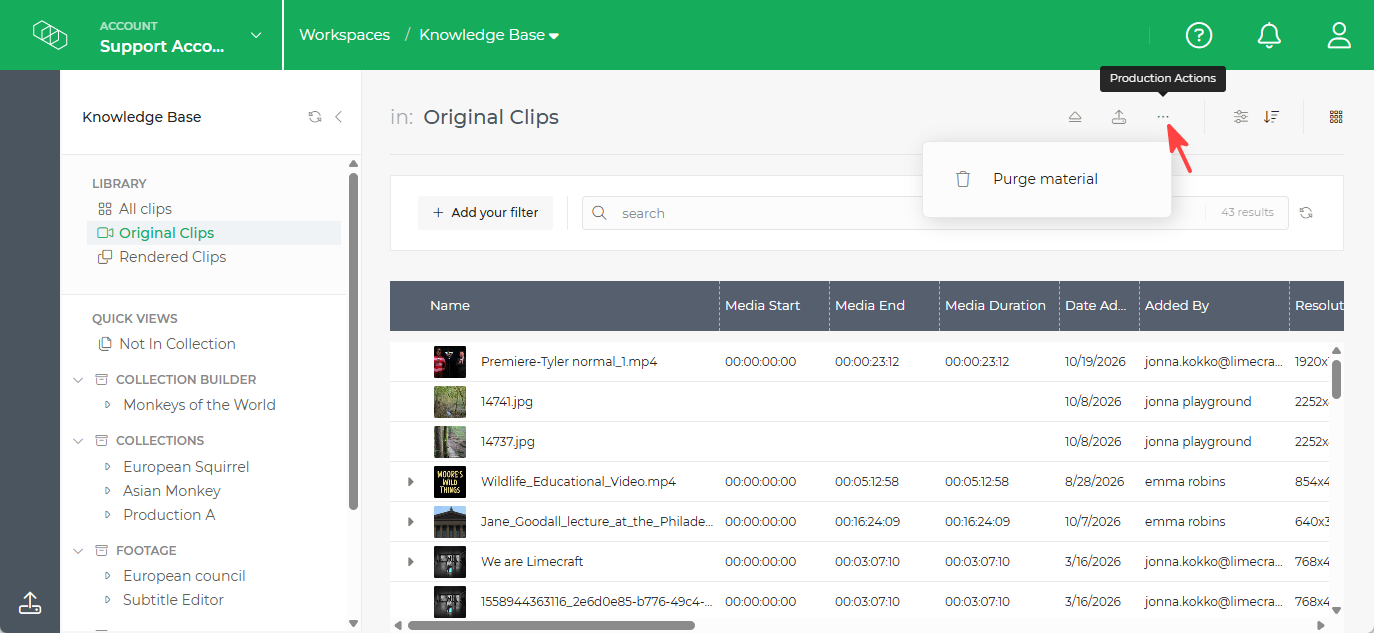Collapse the Collections section
This screenshot has width=1374, height=633.
click(x=78, y=441)
